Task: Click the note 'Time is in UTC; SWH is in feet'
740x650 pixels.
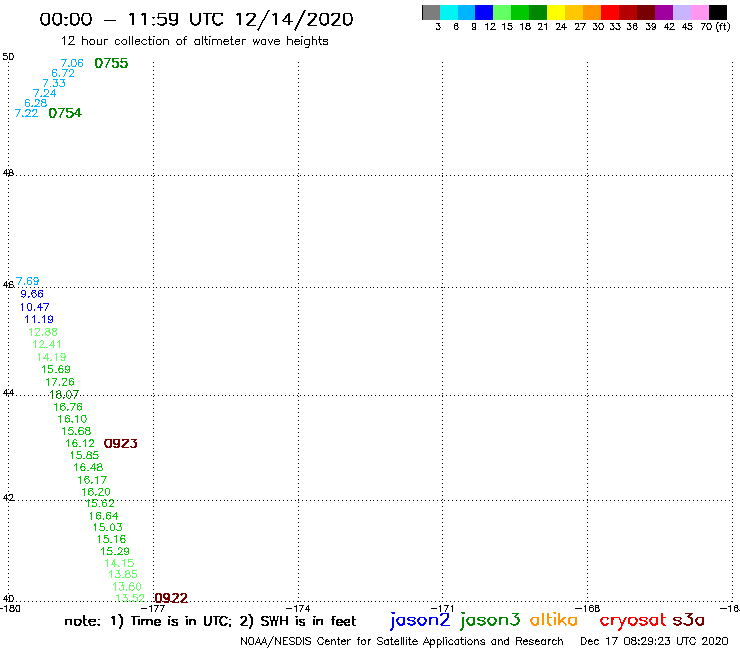Action: coord(210,621)
